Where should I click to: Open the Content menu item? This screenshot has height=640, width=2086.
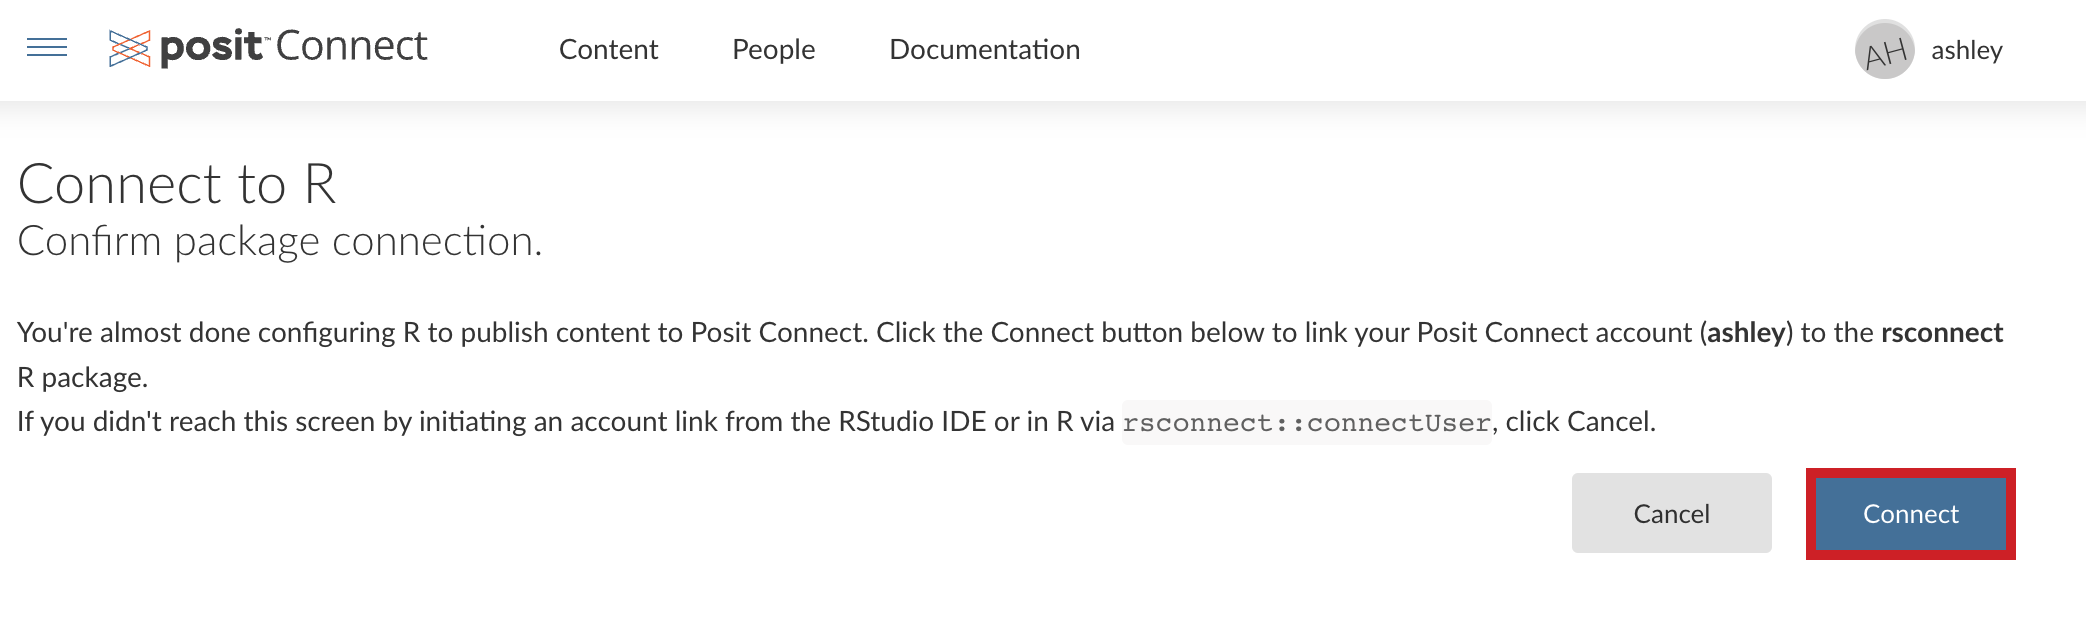point(608,49)
